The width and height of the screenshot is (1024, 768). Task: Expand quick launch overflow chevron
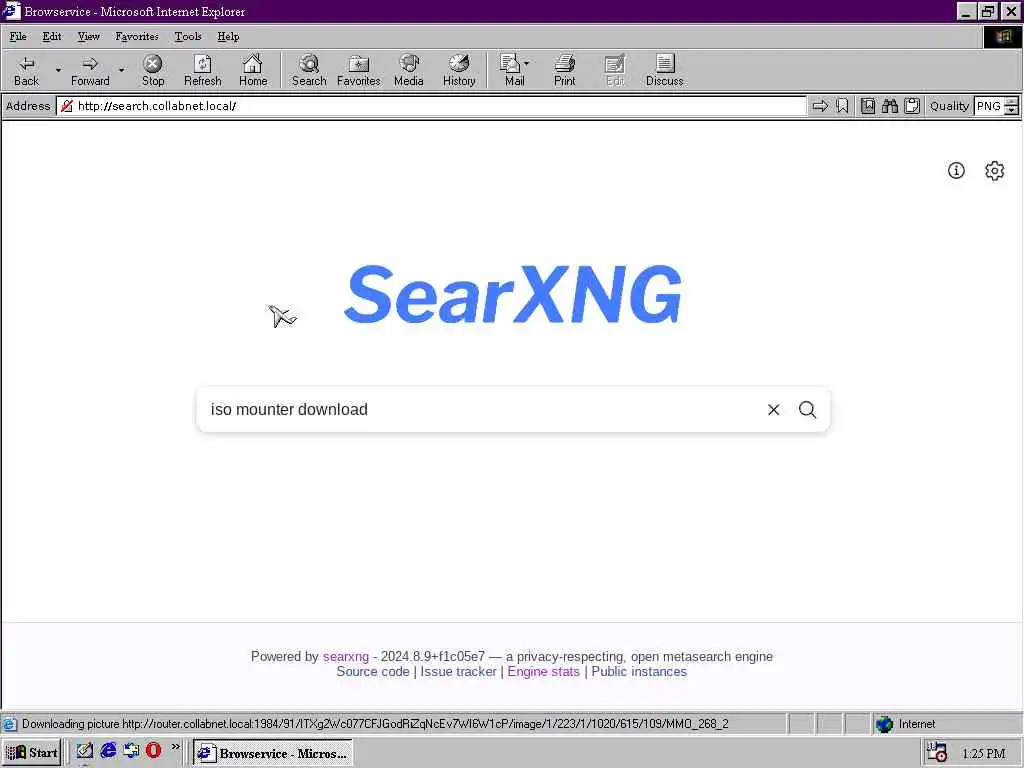coord(176,747)
